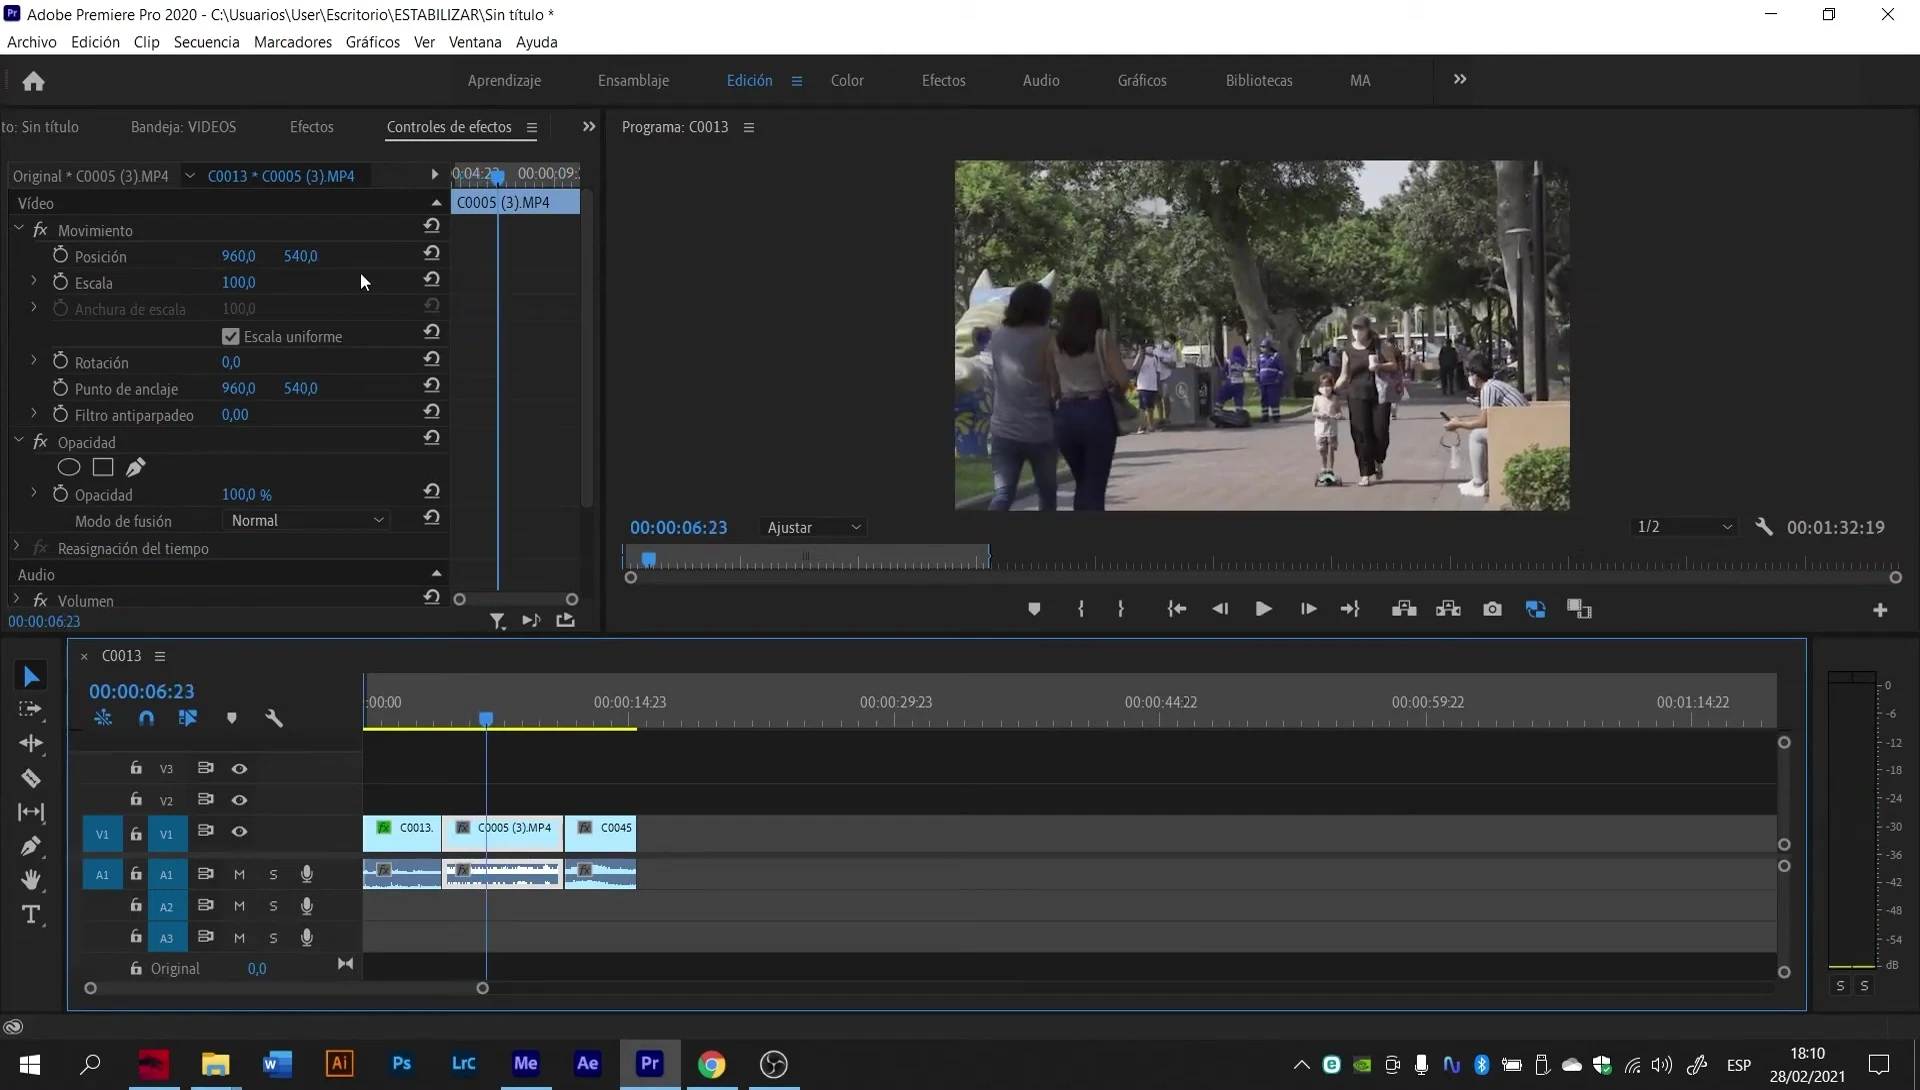Screen dimensions: 1920x1090
Task: Collapse the Movimiento effect
Action: point(18,229)
